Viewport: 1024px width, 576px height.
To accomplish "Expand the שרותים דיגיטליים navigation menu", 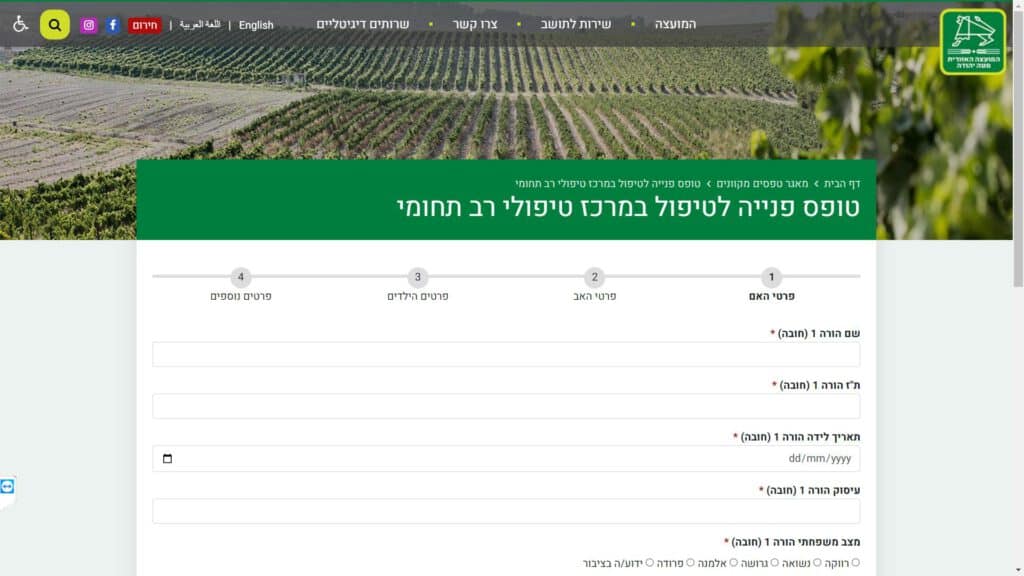I will 363,24.
